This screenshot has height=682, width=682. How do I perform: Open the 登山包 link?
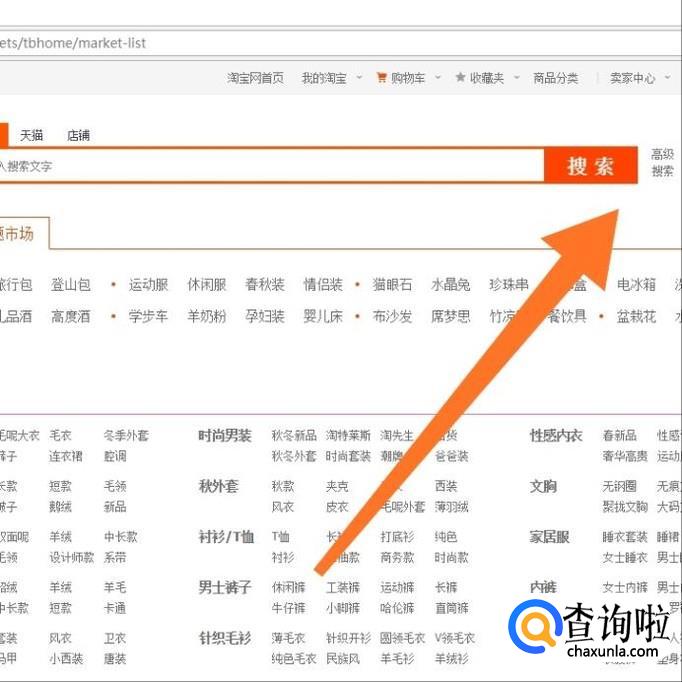[71, 284]
